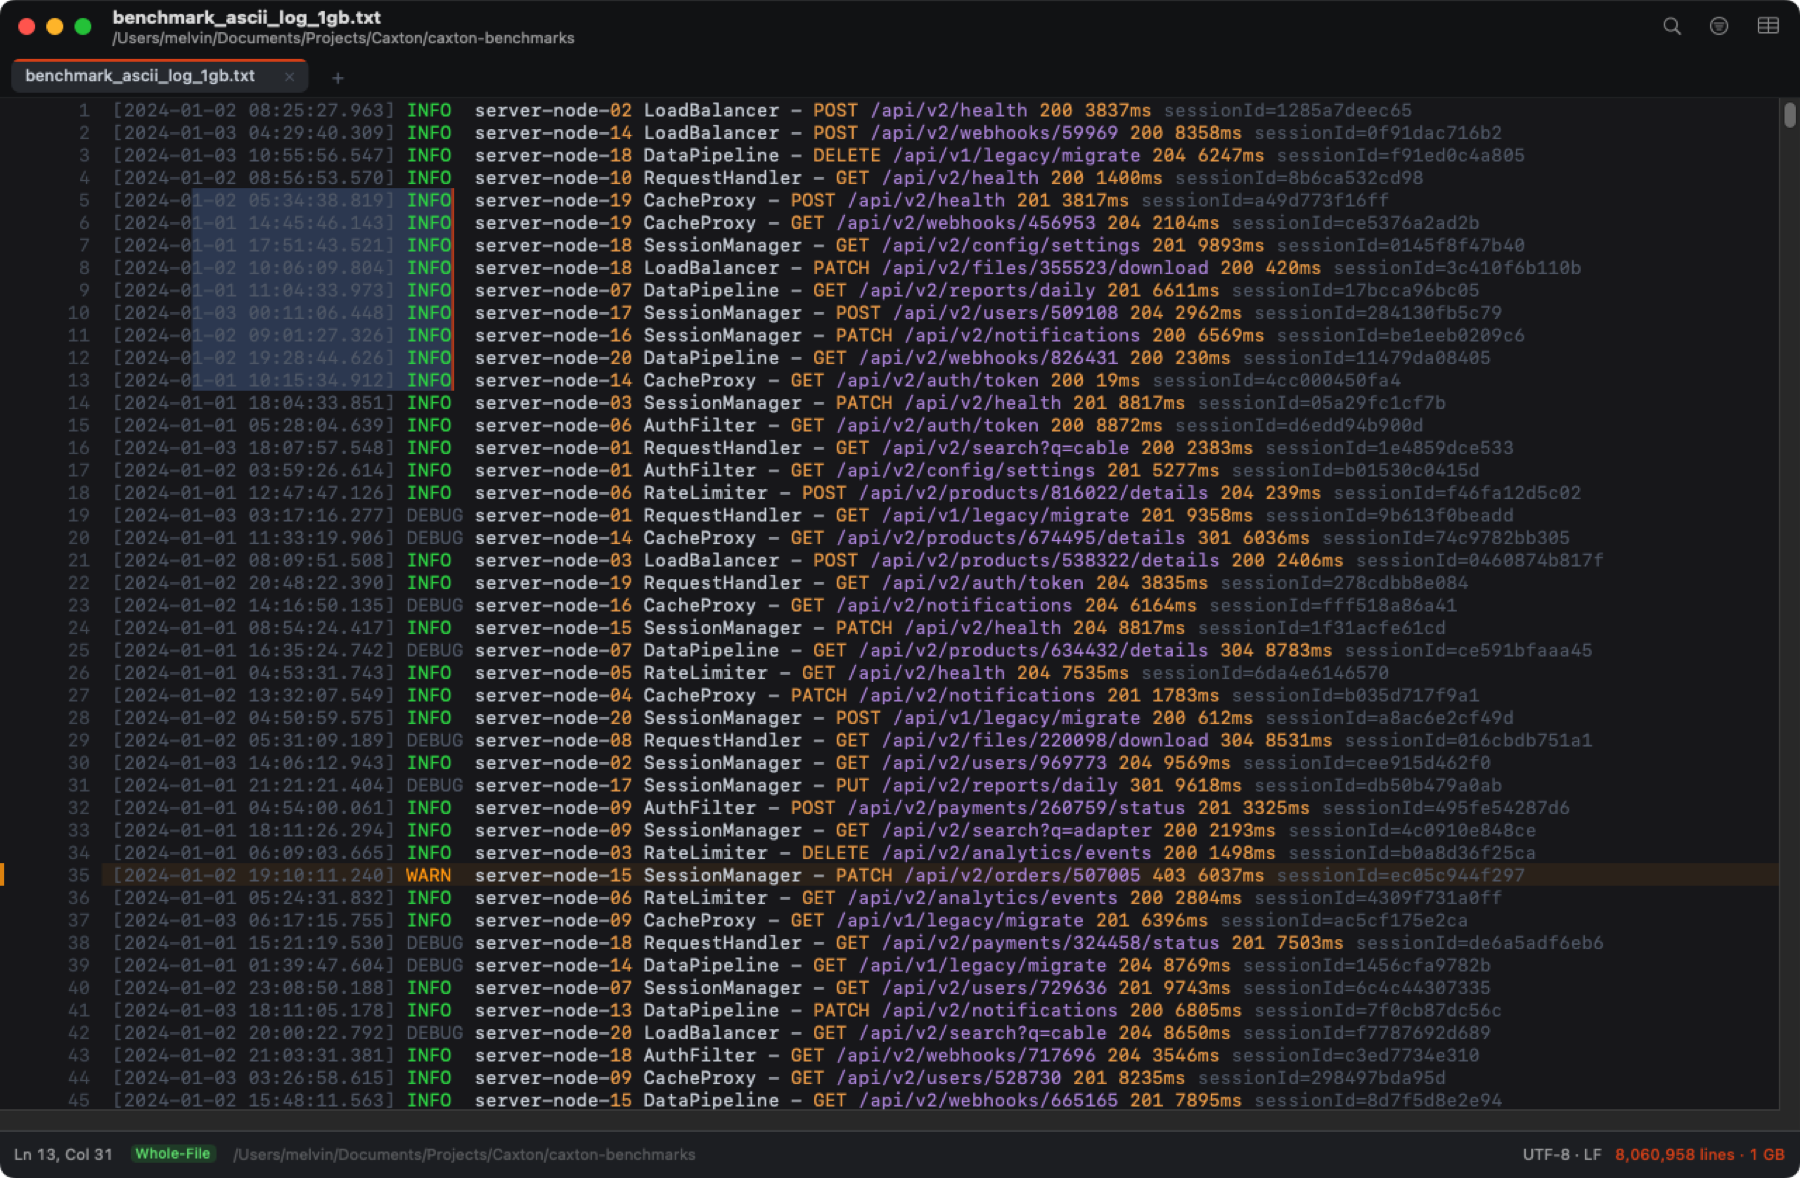Click /api/v2/webhooks/456953 on line 6

tap(966, 223)
